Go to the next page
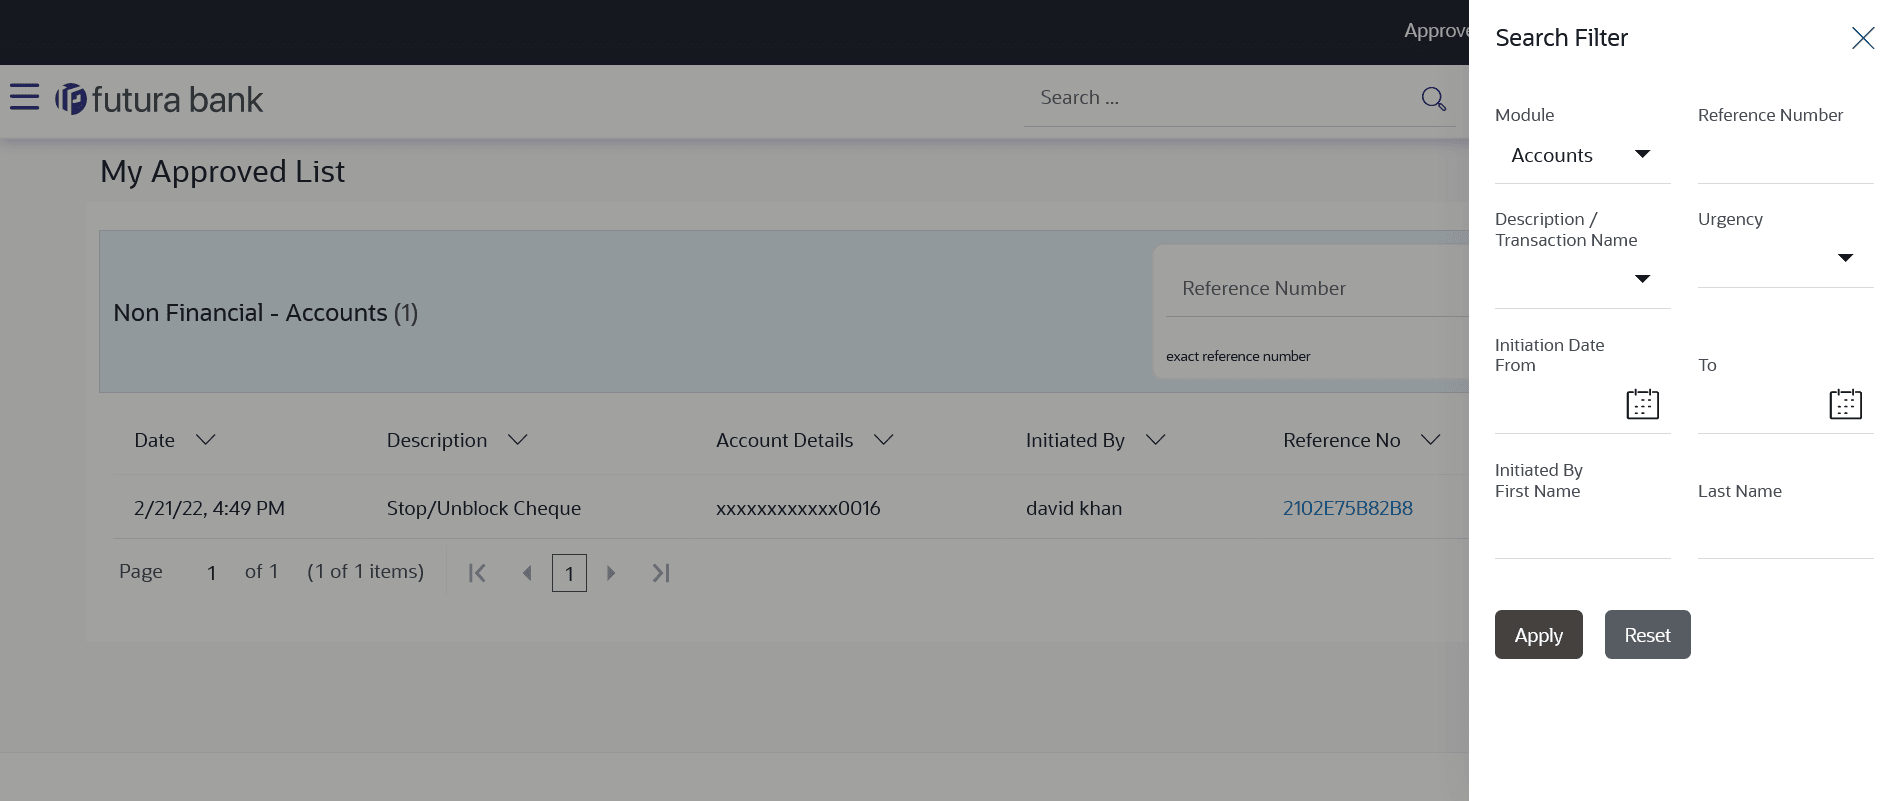This screenshot has width=1900, height=801. 611,573
